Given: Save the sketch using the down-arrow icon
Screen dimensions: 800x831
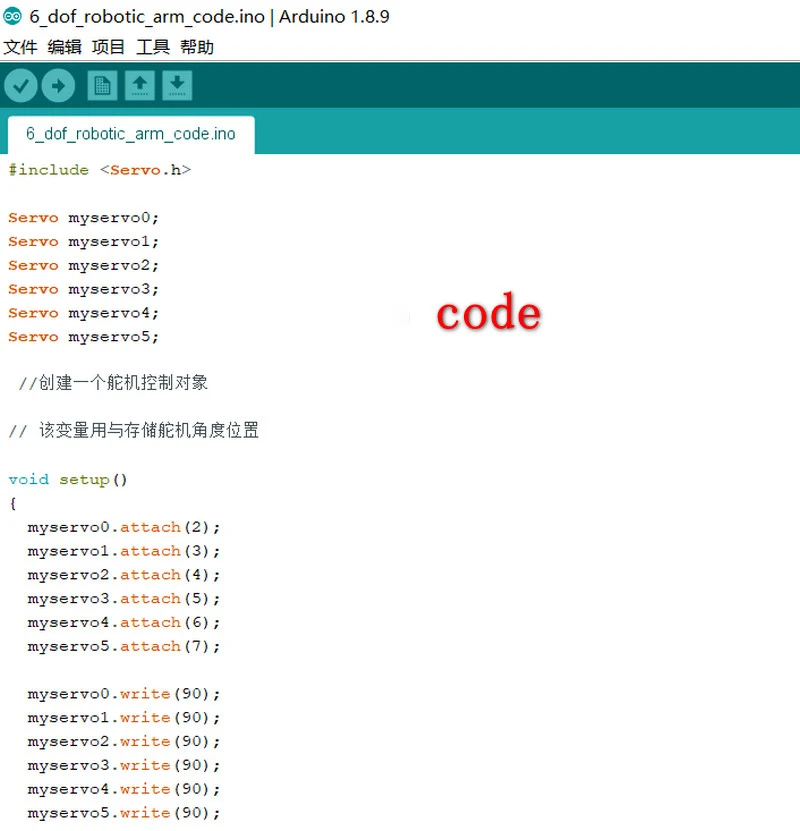Looking at the screenshot, I should coord(176,86).
